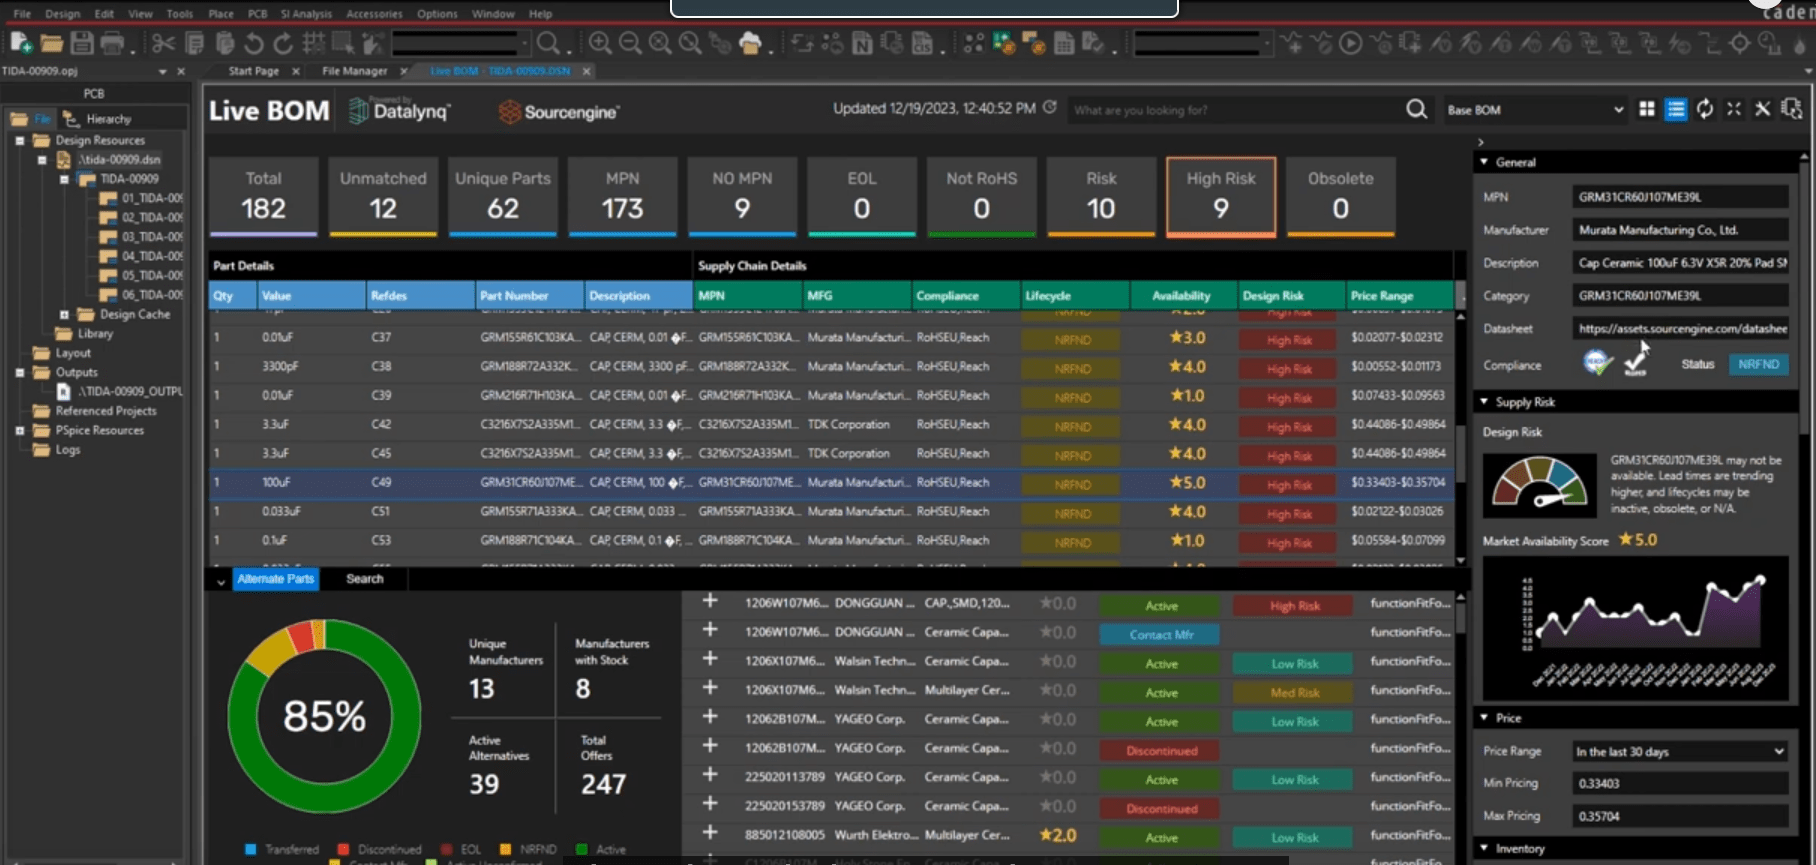Screen dimensions: 1816x865
Task: Open the Base BOM dropdown
Action: [x=1535, y=110]
